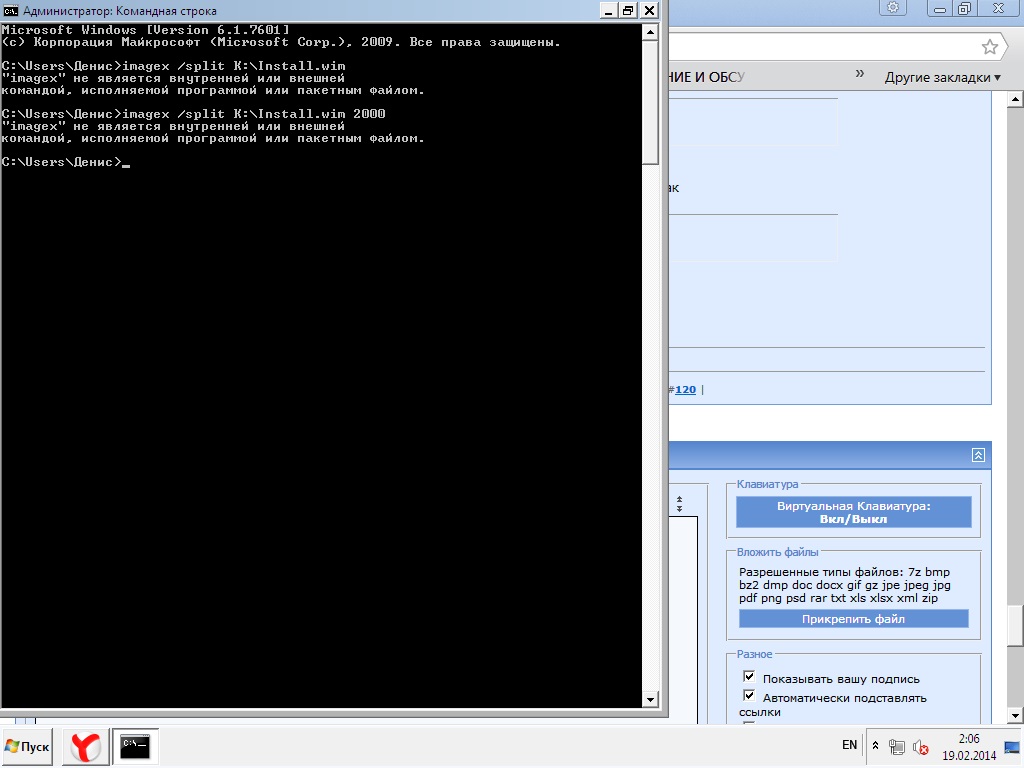Click the Command Prompt taskbar icon
1024x768 pixels.
[x=135, y=746]
